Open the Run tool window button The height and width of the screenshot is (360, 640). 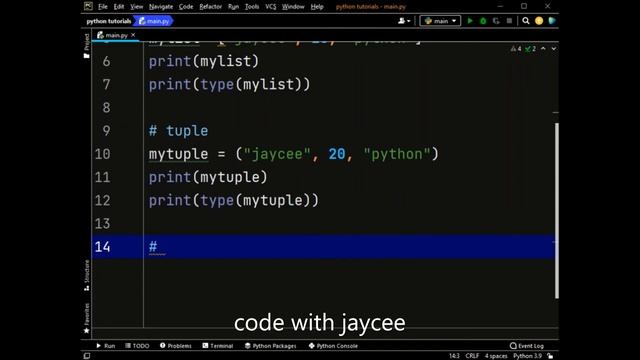pos(106,346)
